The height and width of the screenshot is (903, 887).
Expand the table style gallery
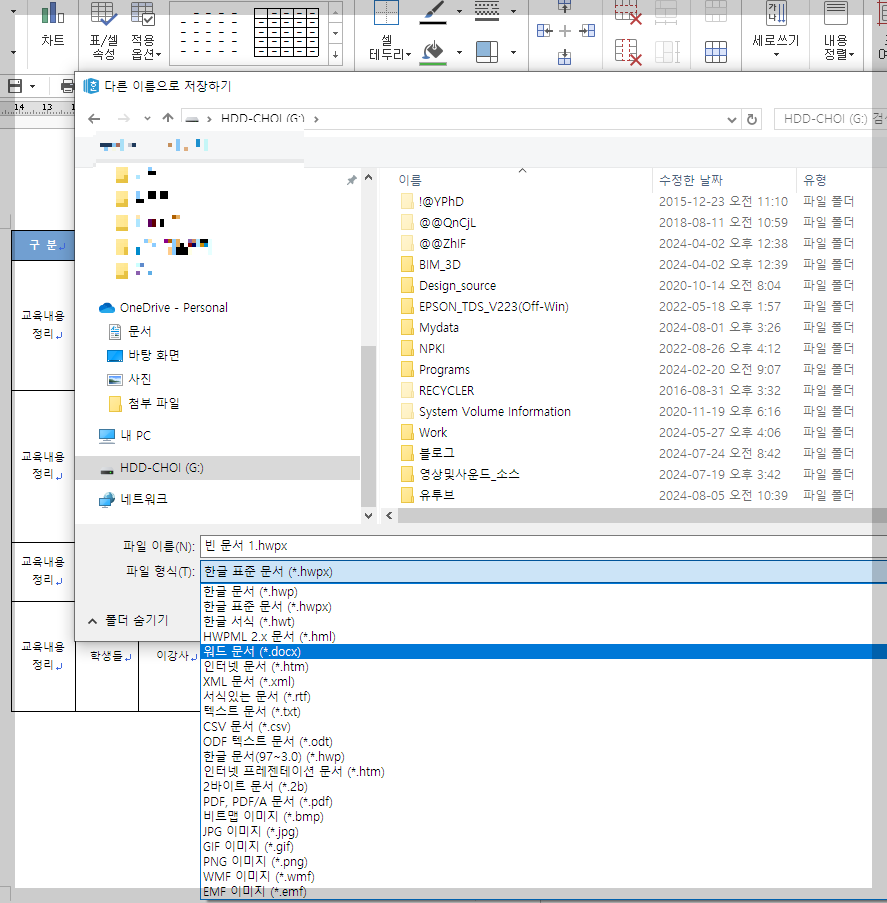click(335, 55)
